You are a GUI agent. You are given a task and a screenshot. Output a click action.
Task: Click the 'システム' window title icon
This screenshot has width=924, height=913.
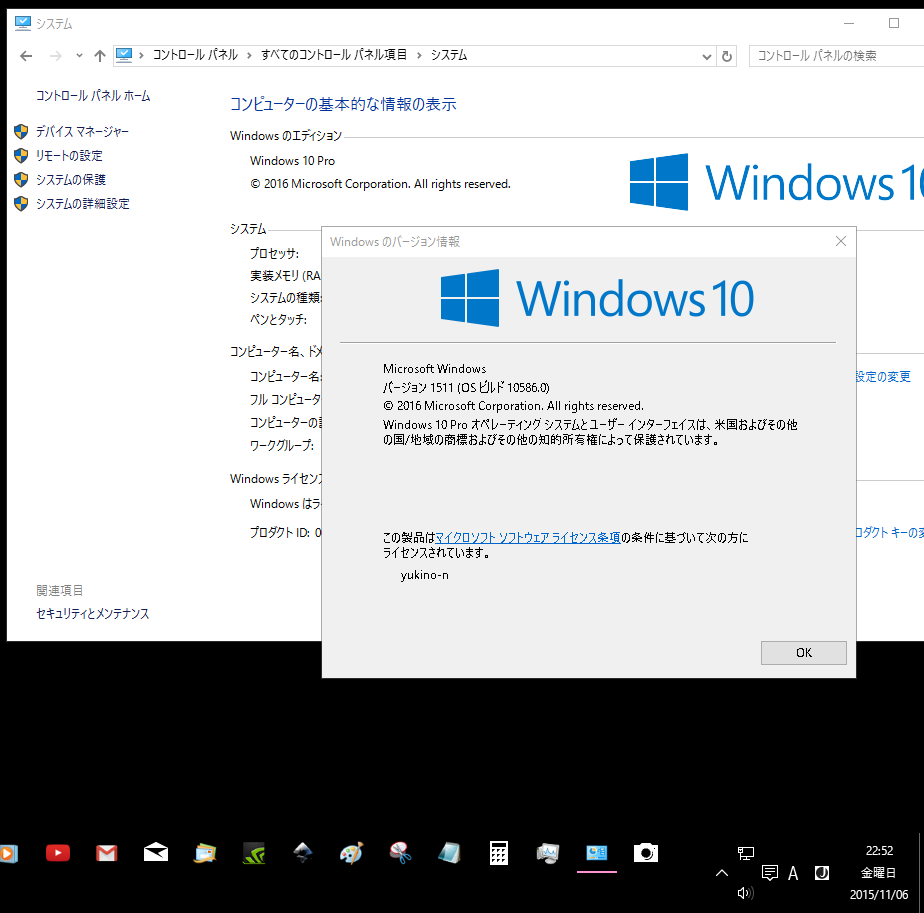(x=22, y=23)
